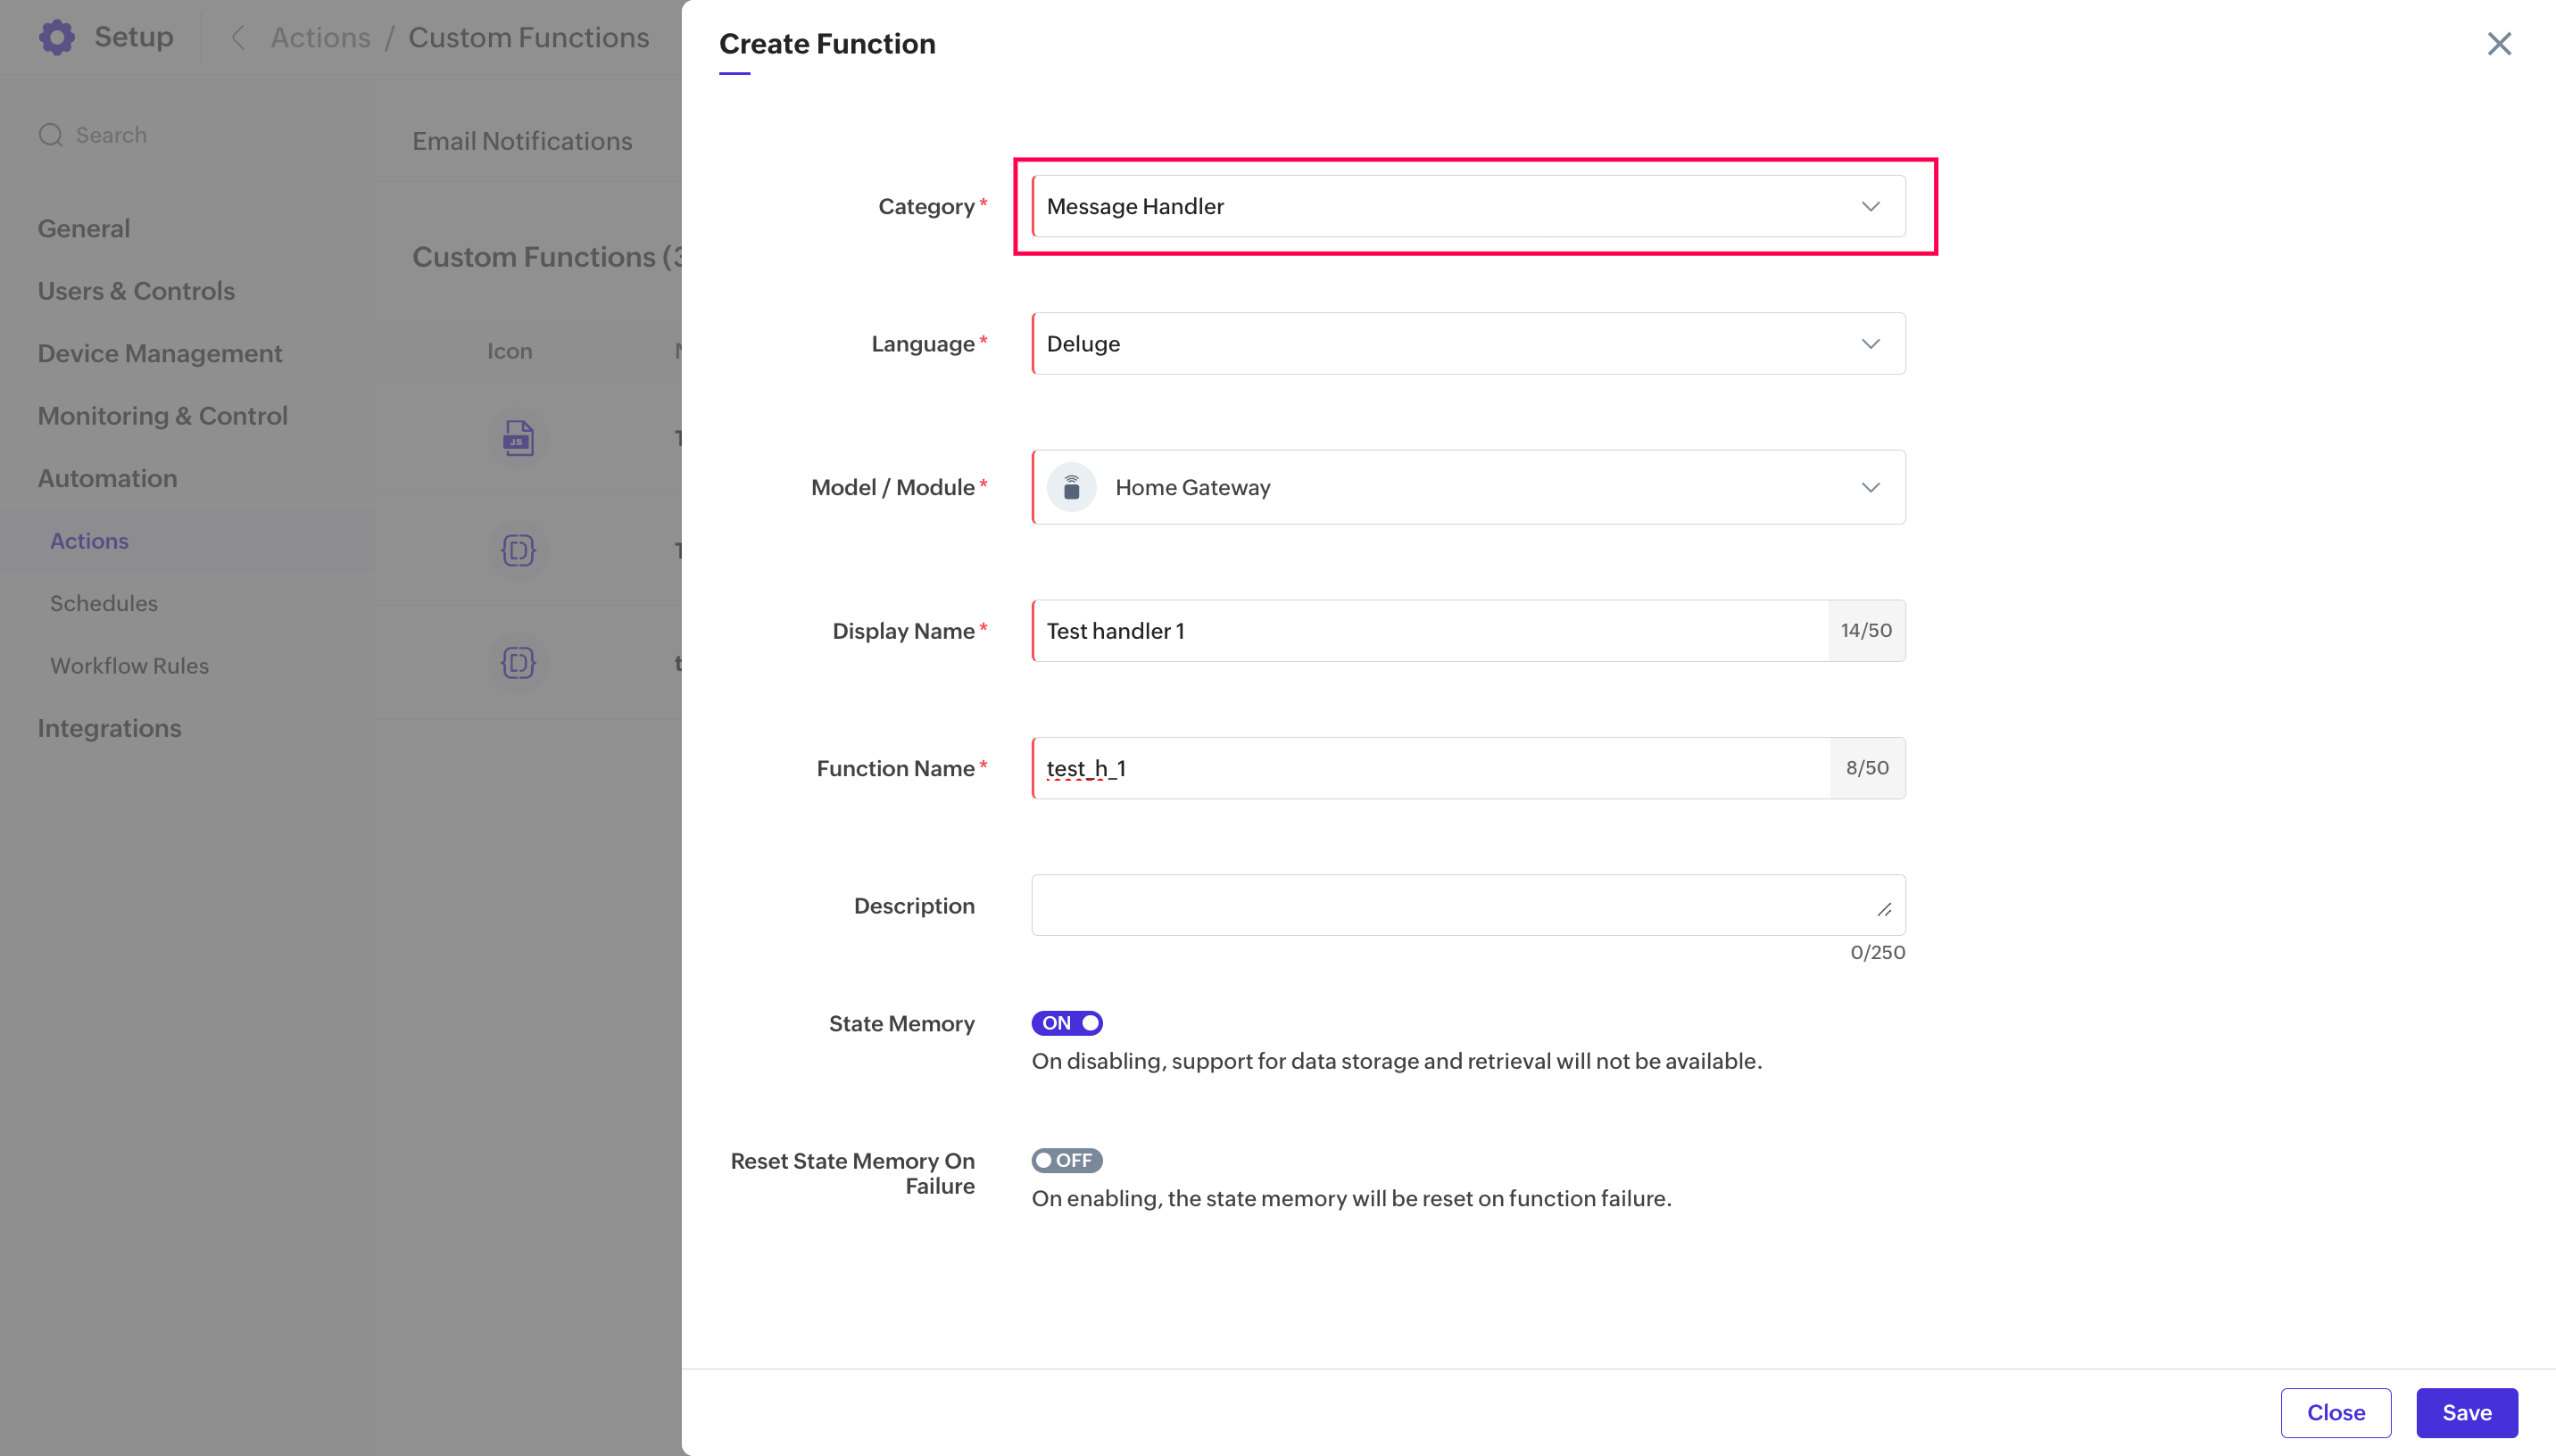Click into the Display Name field

pyautogui.click(x=1430, y=631)
